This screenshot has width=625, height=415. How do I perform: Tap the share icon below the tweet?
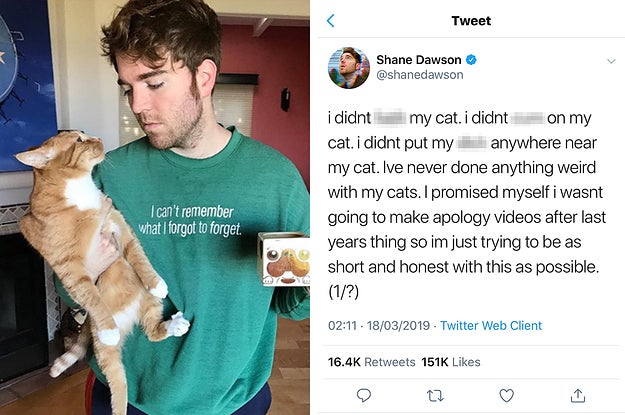(x=577, y=396)
